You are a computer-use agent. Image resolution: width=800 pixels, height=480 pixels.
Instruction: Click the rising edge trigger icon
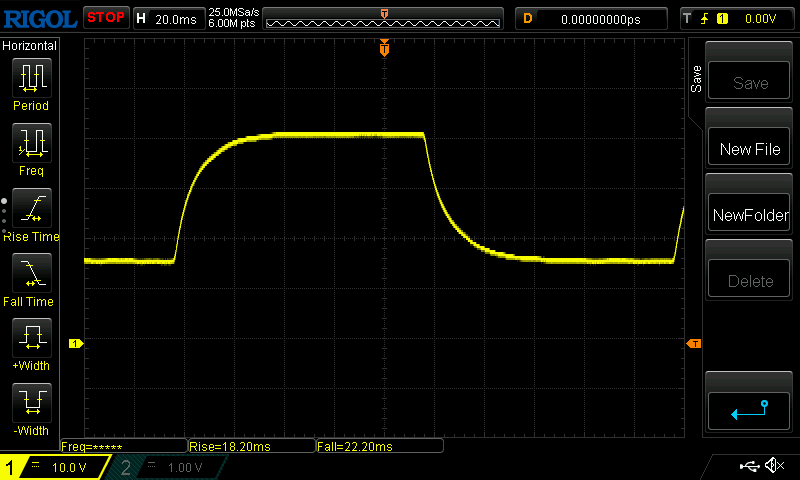click(x=705, y=19)
